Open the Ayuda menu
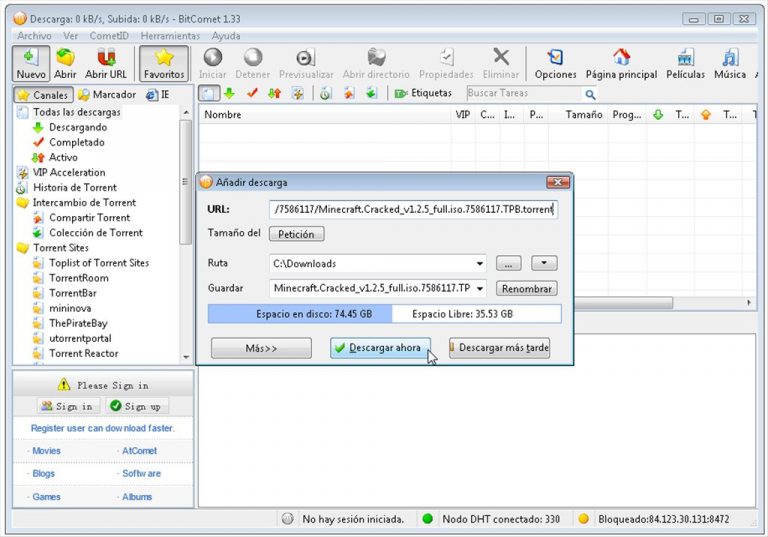The image size is (768, 537). (226, 36)
